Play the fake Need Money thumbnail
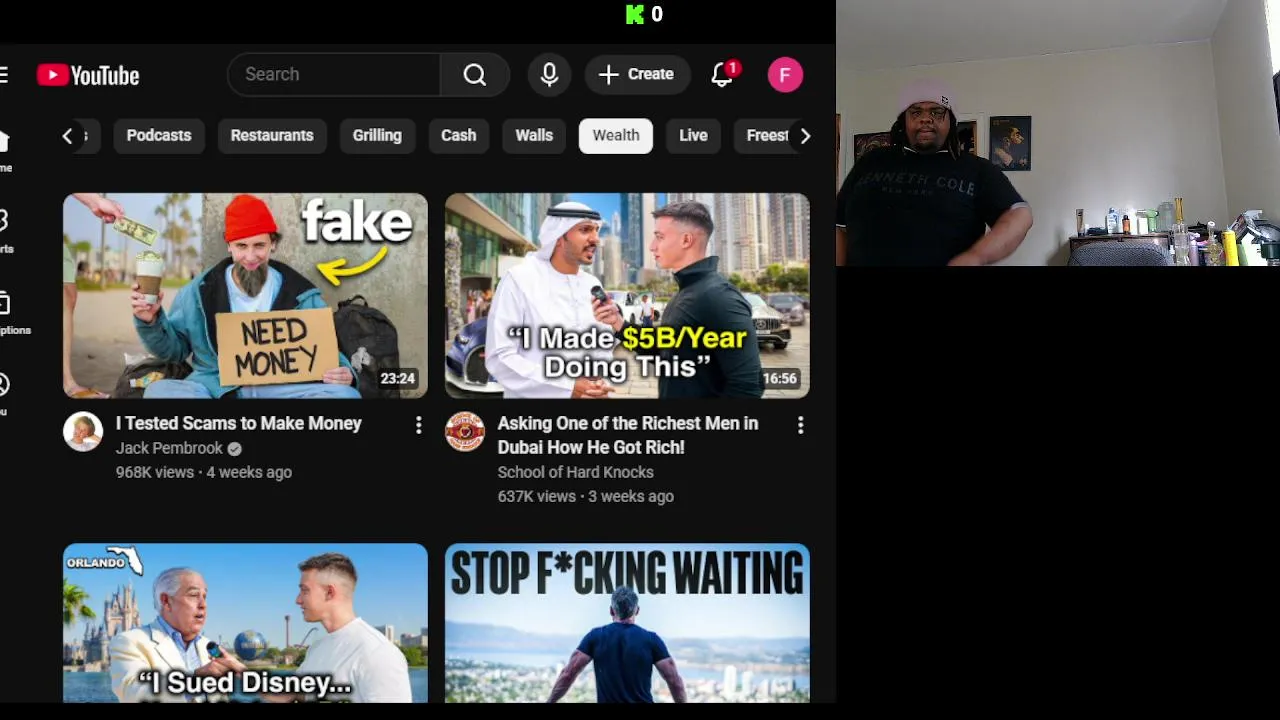This screenshot has width=1280, height=720. click(245, 296)
